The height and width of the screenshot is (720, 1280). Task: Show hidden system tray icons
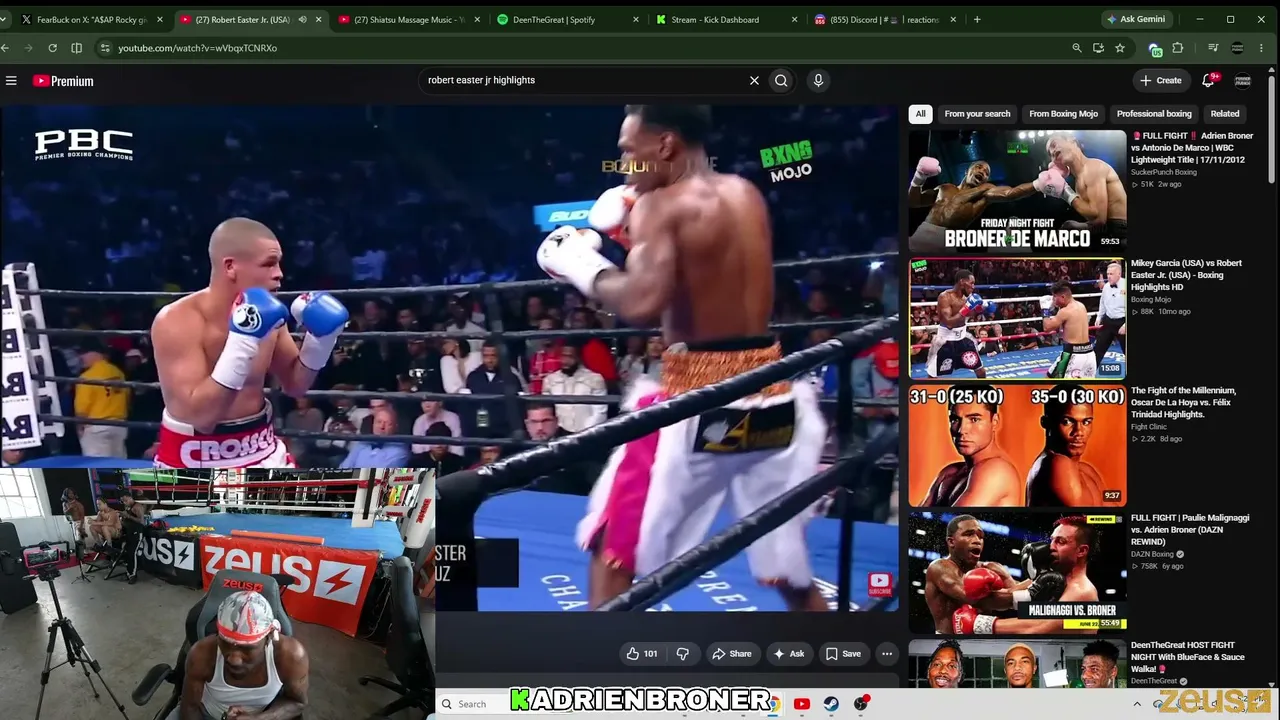coord(1136,704)
